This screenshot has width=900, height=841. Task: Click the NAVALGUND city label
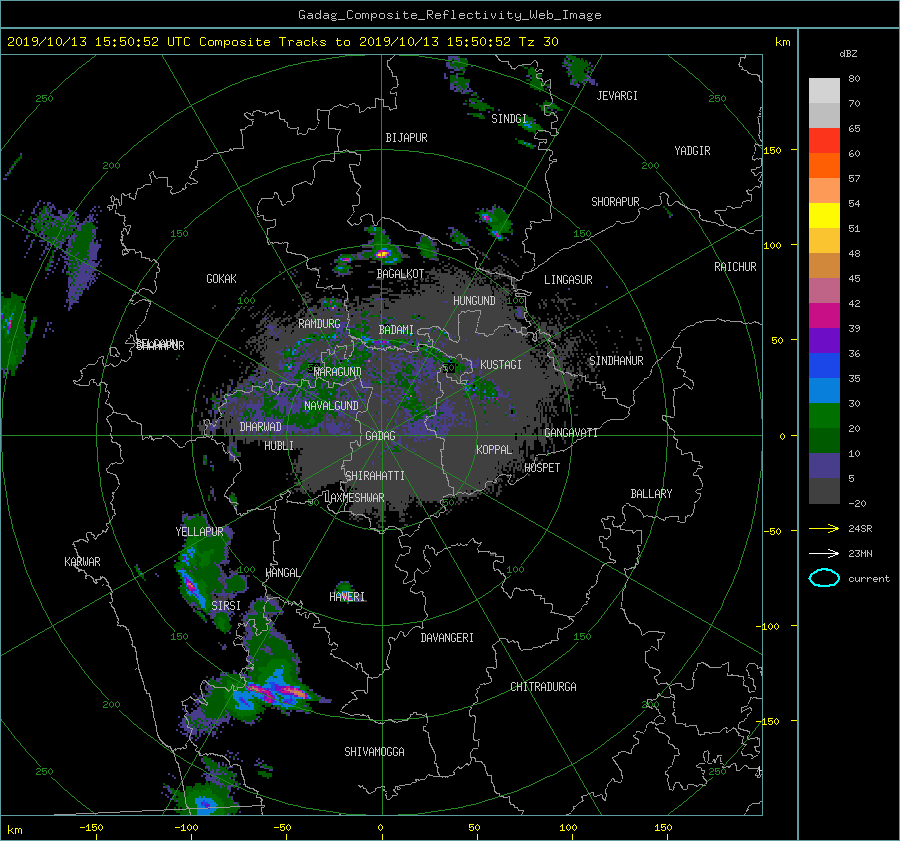point(331,406)
